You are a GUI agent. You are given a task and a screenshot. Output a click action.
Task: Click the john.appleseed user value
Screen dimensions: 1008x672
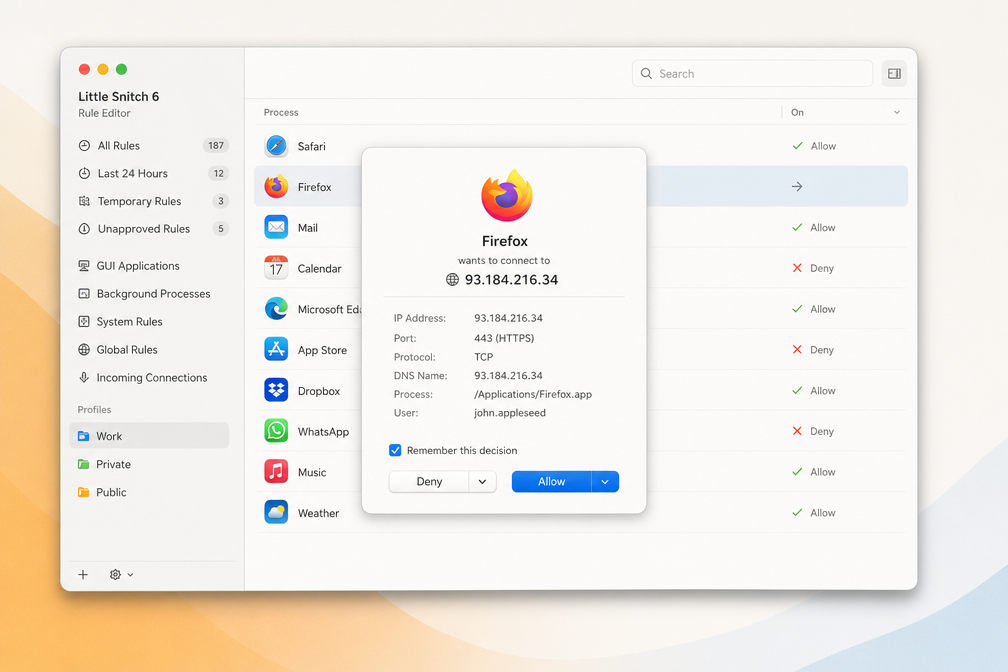coord(510,413)
